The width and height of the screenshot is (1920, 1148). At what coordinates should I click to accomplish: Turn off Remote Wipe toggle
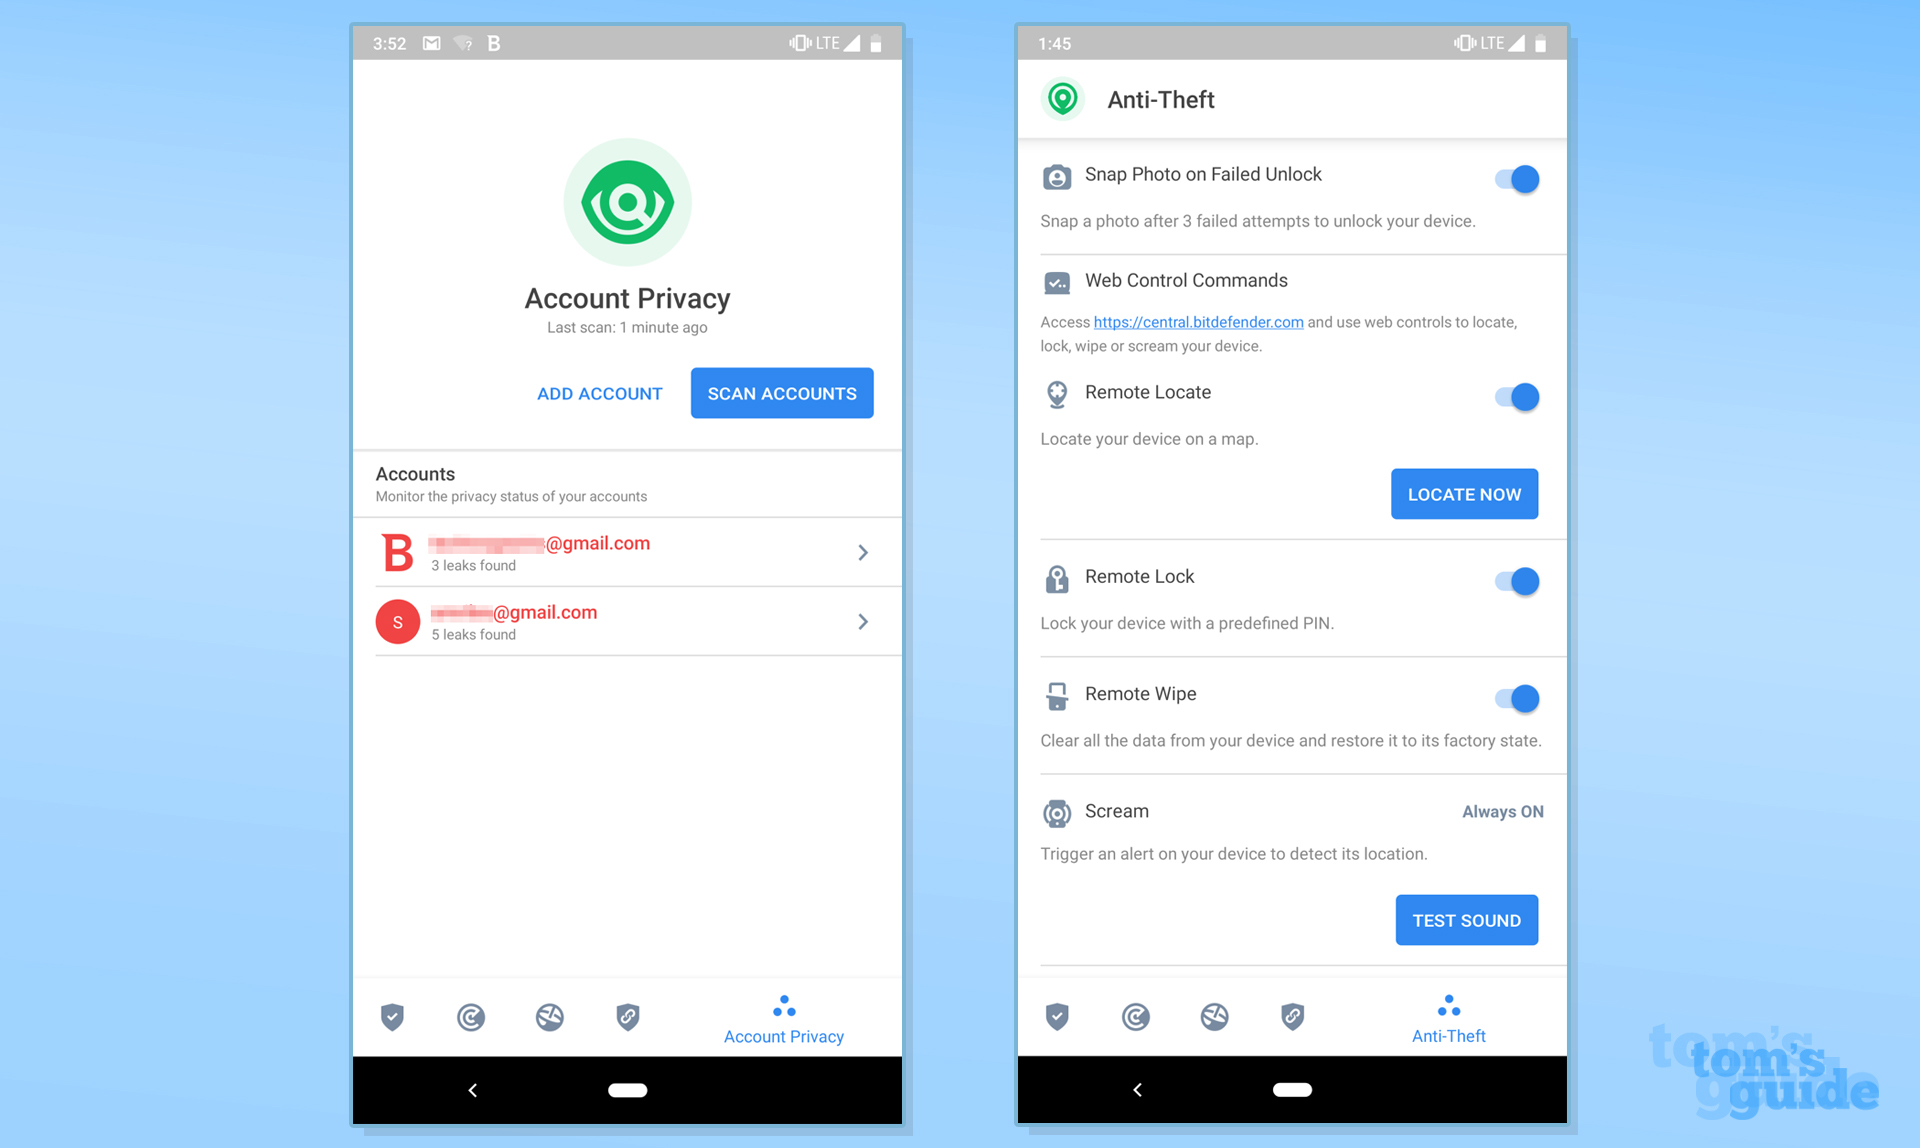pos(1521,697)
